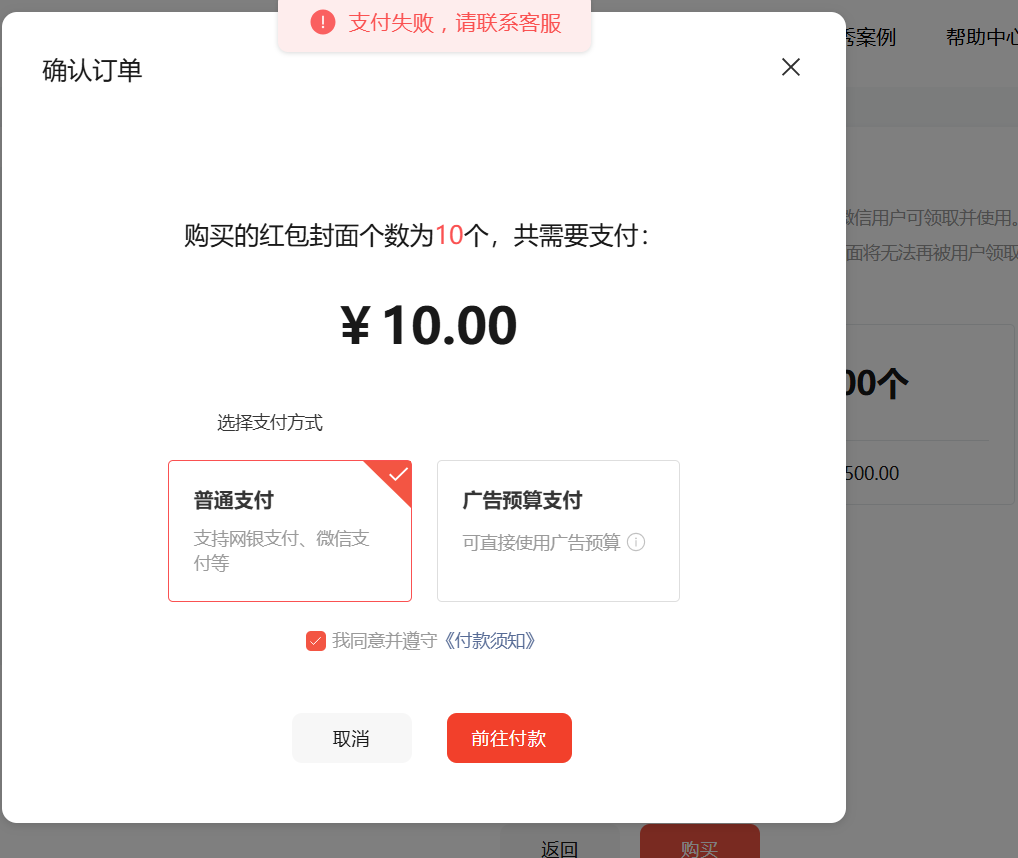Click the dimmed 购买 button behind dialog
The height and width of the screenshot is (858, 1018).
point(700,842)
